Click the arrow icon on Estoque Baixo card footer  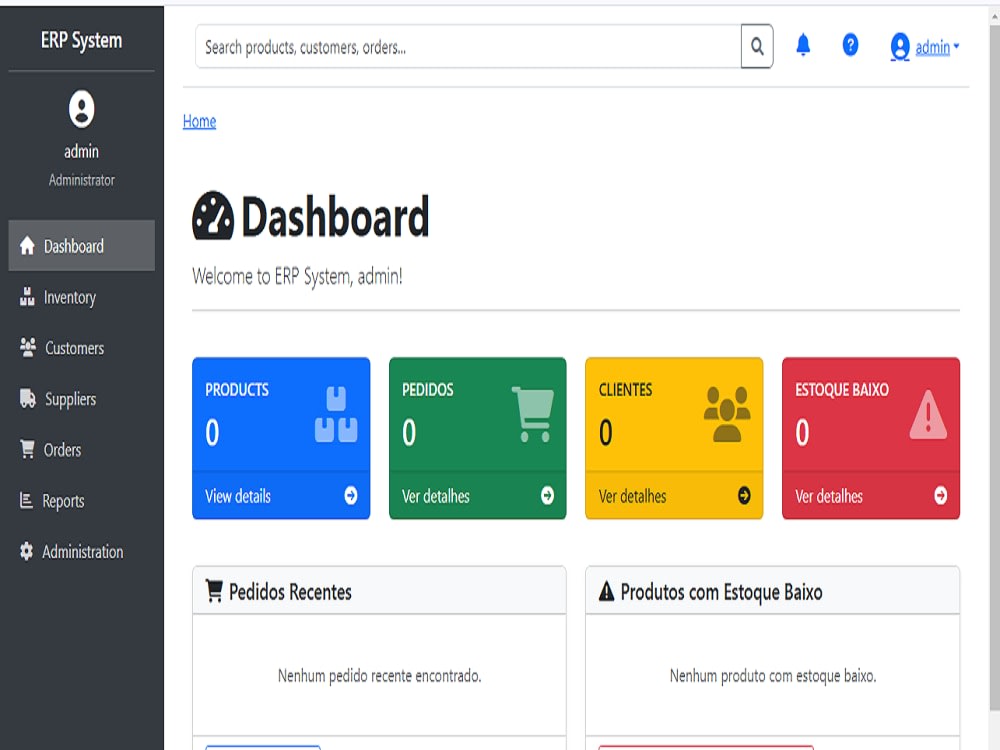[x=941, y=496]
